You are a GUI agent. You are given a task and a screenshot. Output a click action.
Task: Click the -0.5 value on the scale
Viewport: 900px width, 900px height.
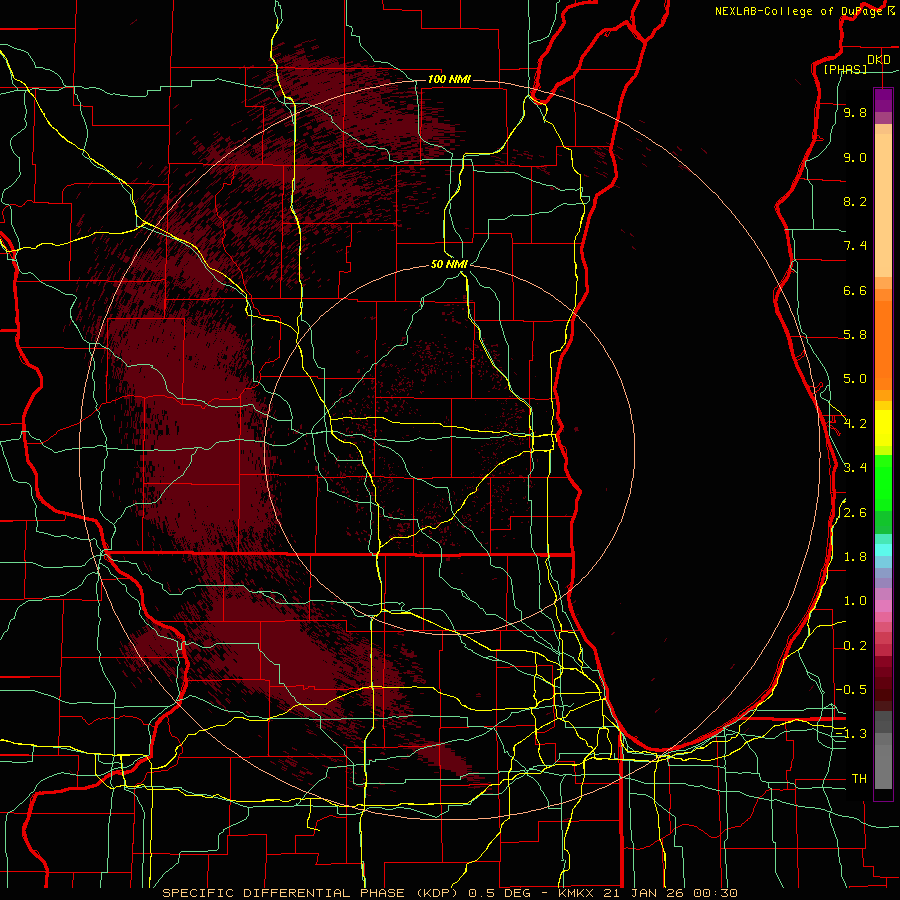851,690
